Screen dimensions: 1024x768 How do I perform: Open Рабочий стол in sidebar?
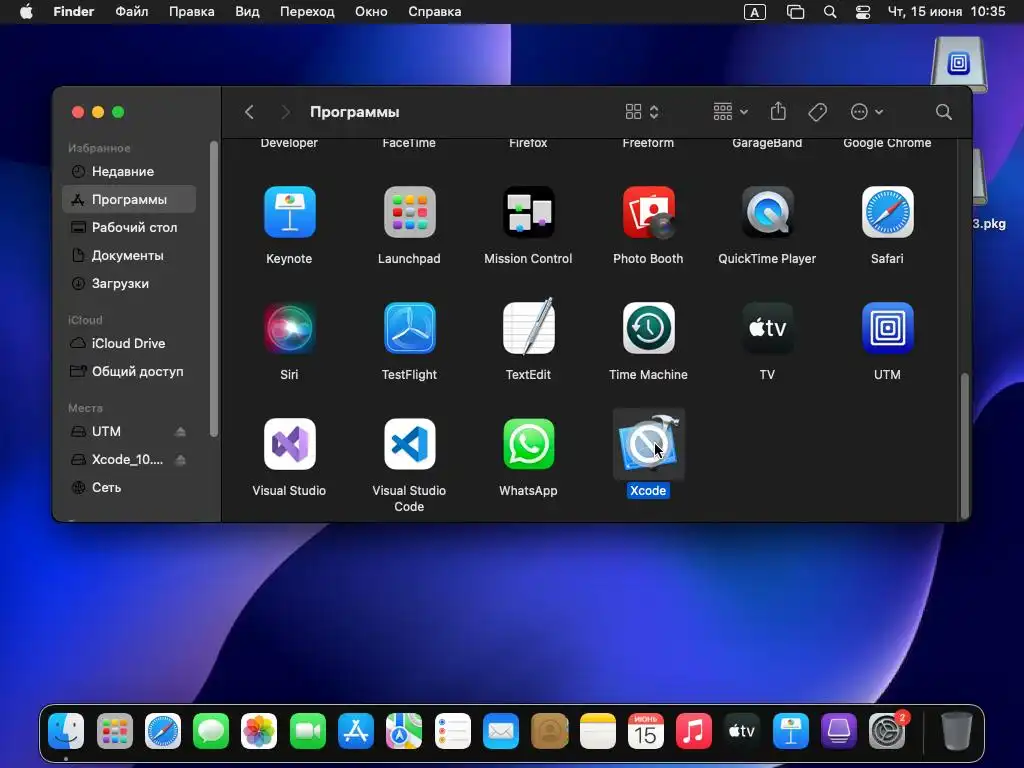129,227
